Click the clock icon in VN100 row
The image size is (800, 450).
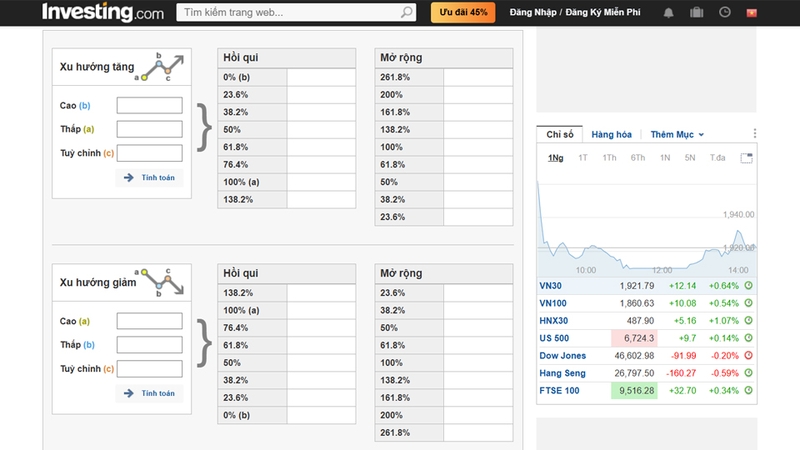click(748, 303)
